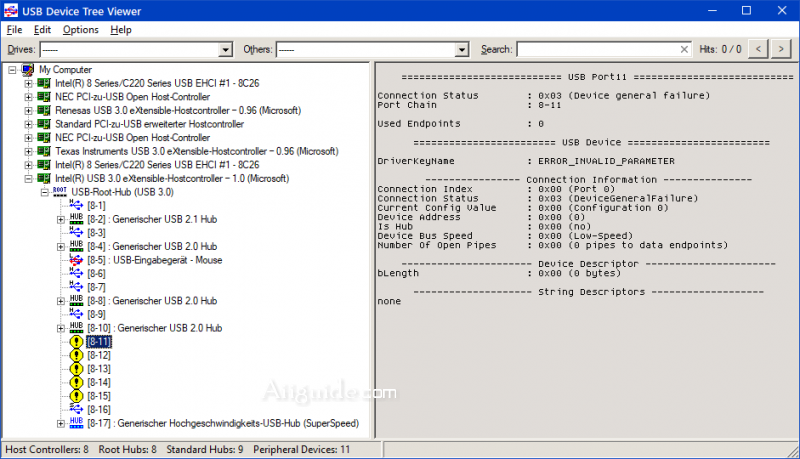Select the Texas Instruments USB 3.0 controller entry

click(x=196, y=151)
